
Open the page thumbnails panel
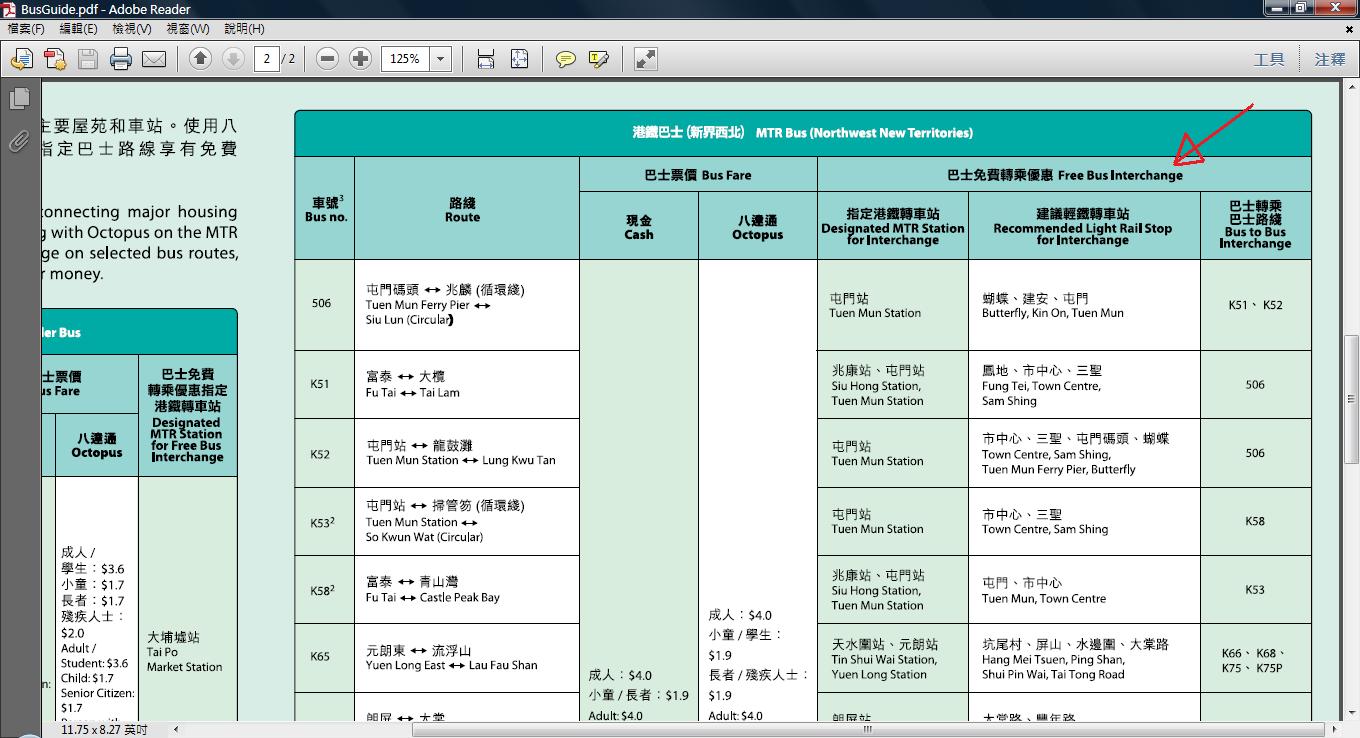click(x=18, y=98)
